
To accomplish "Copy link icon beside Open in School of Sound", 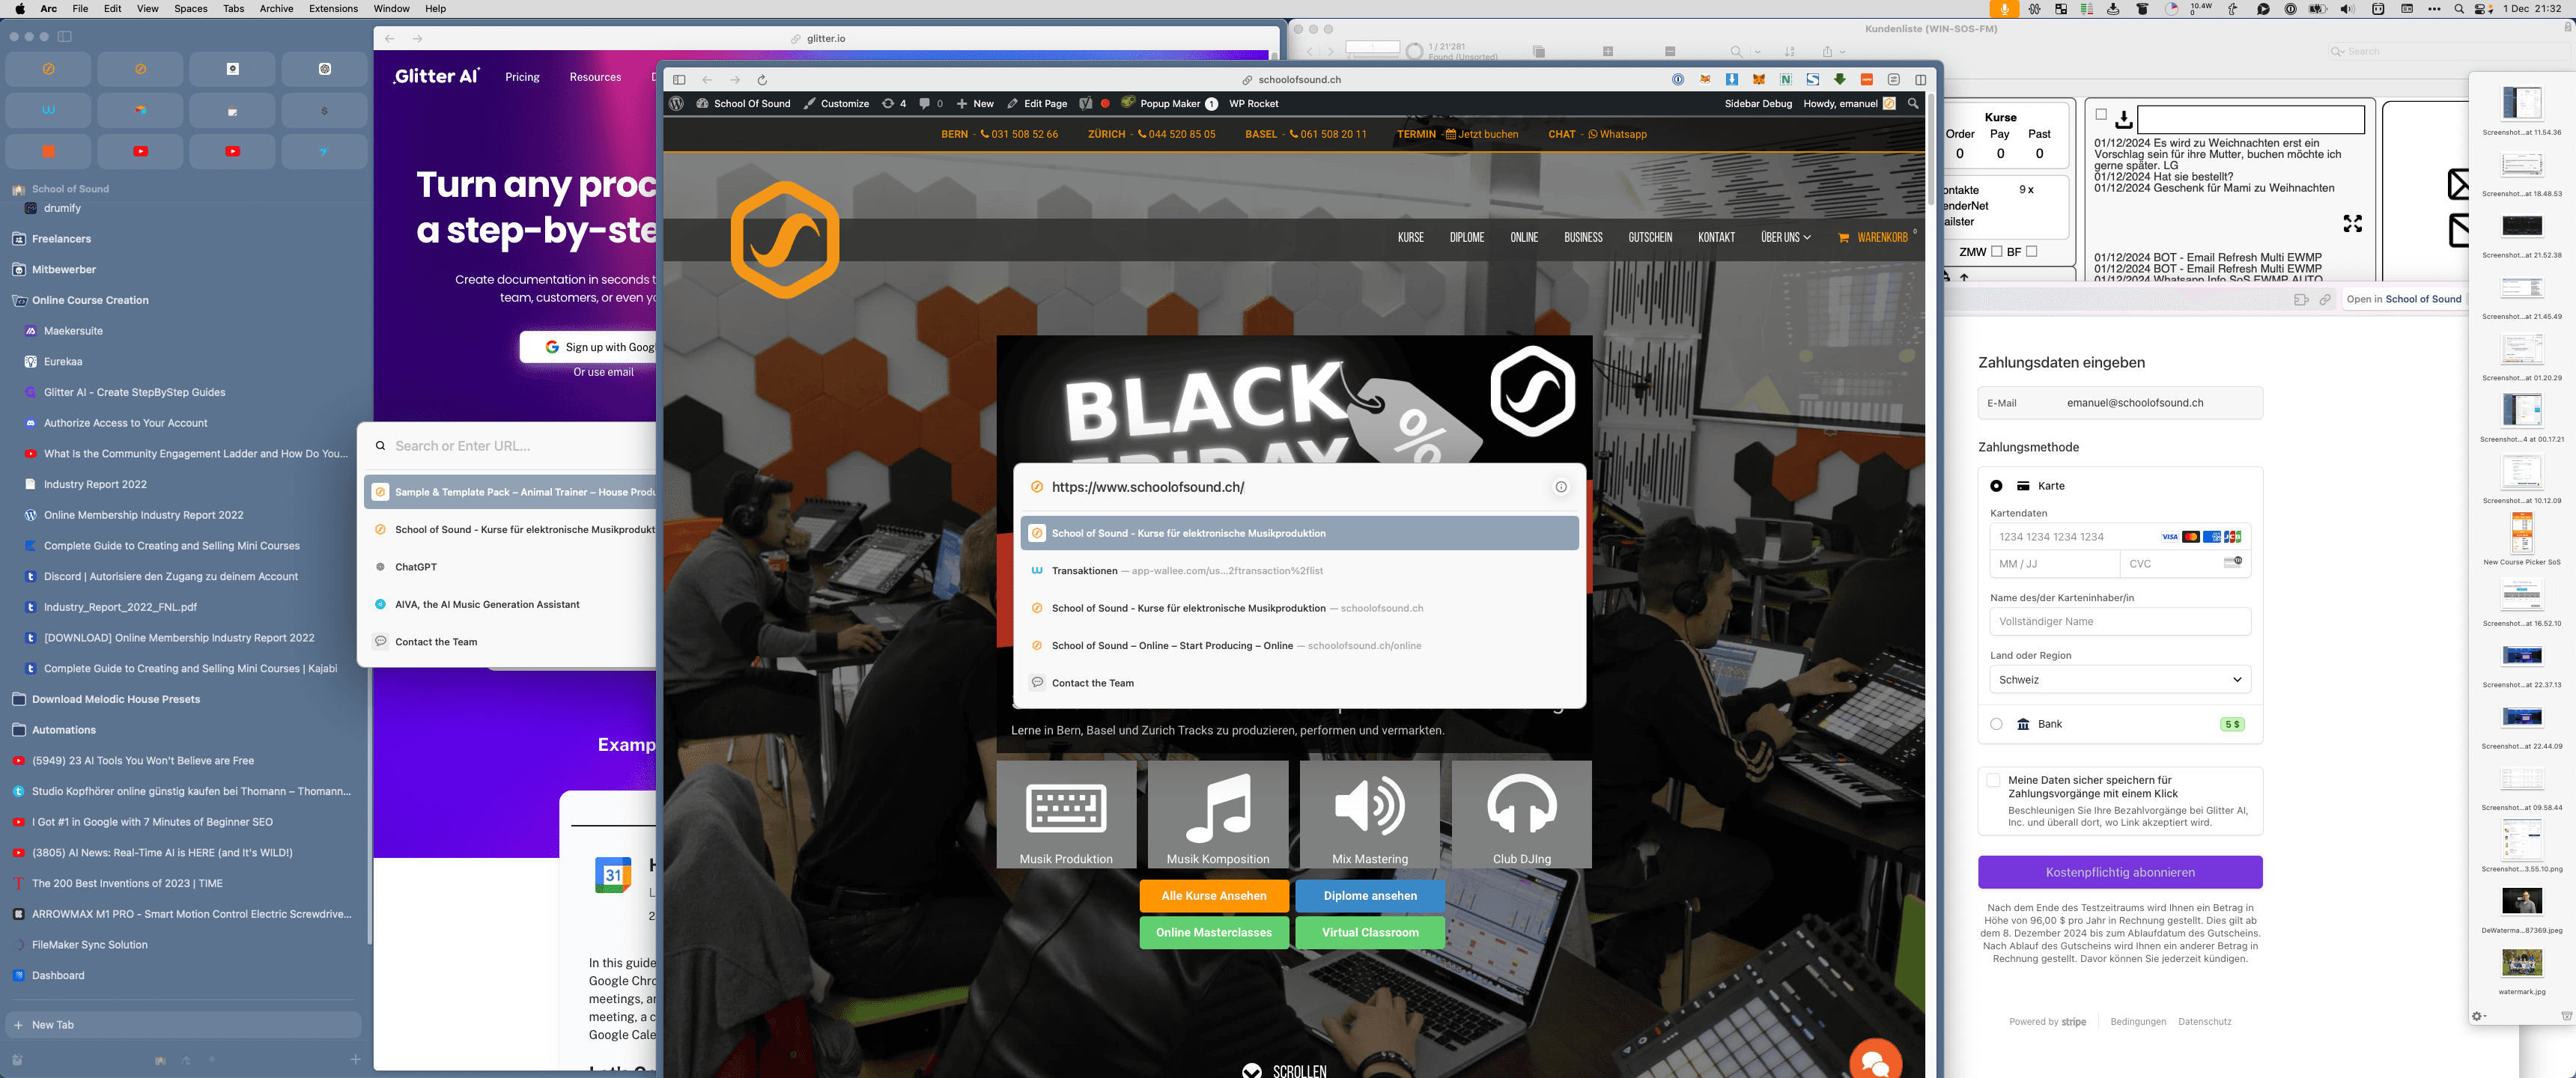I will pyautogui.click(x=2325, y=299).
